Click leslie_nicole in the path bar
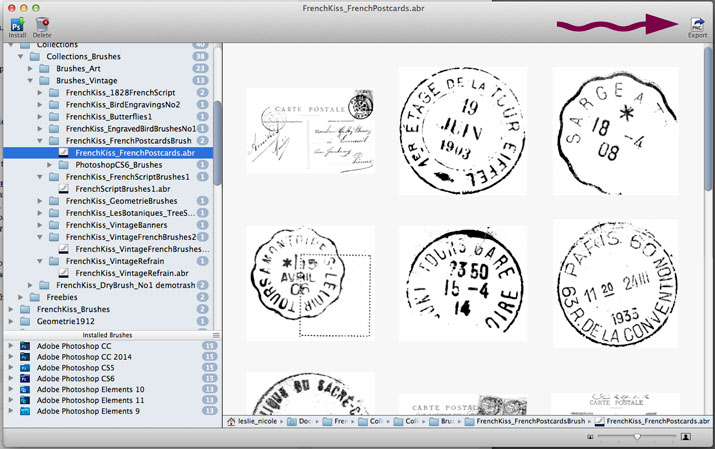Screen dimensions: 715x449 257,422
